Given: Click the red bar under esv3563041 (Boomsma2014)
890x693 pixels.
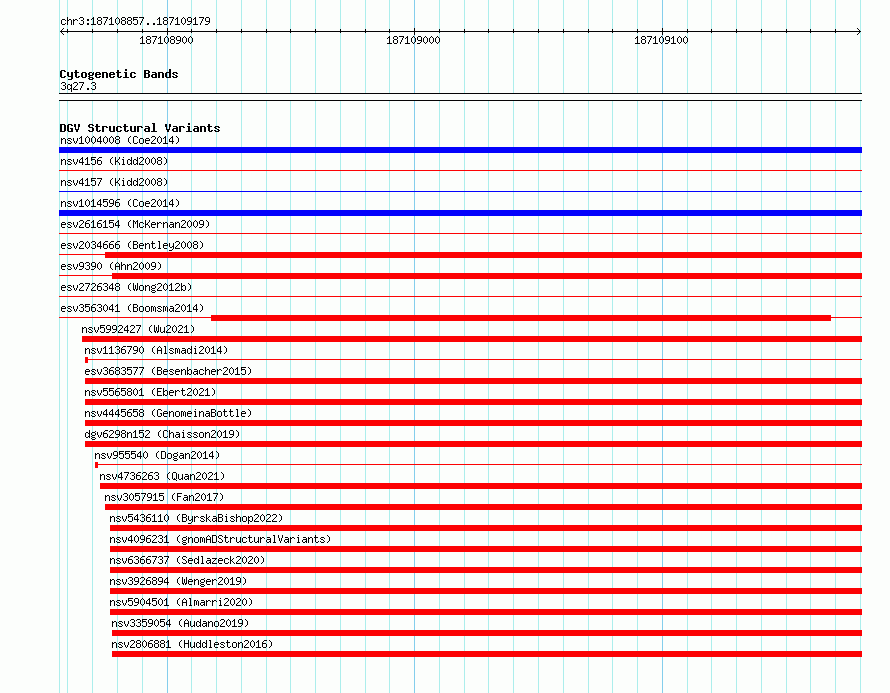Looking at the screenshot, I should click(521, 318).
